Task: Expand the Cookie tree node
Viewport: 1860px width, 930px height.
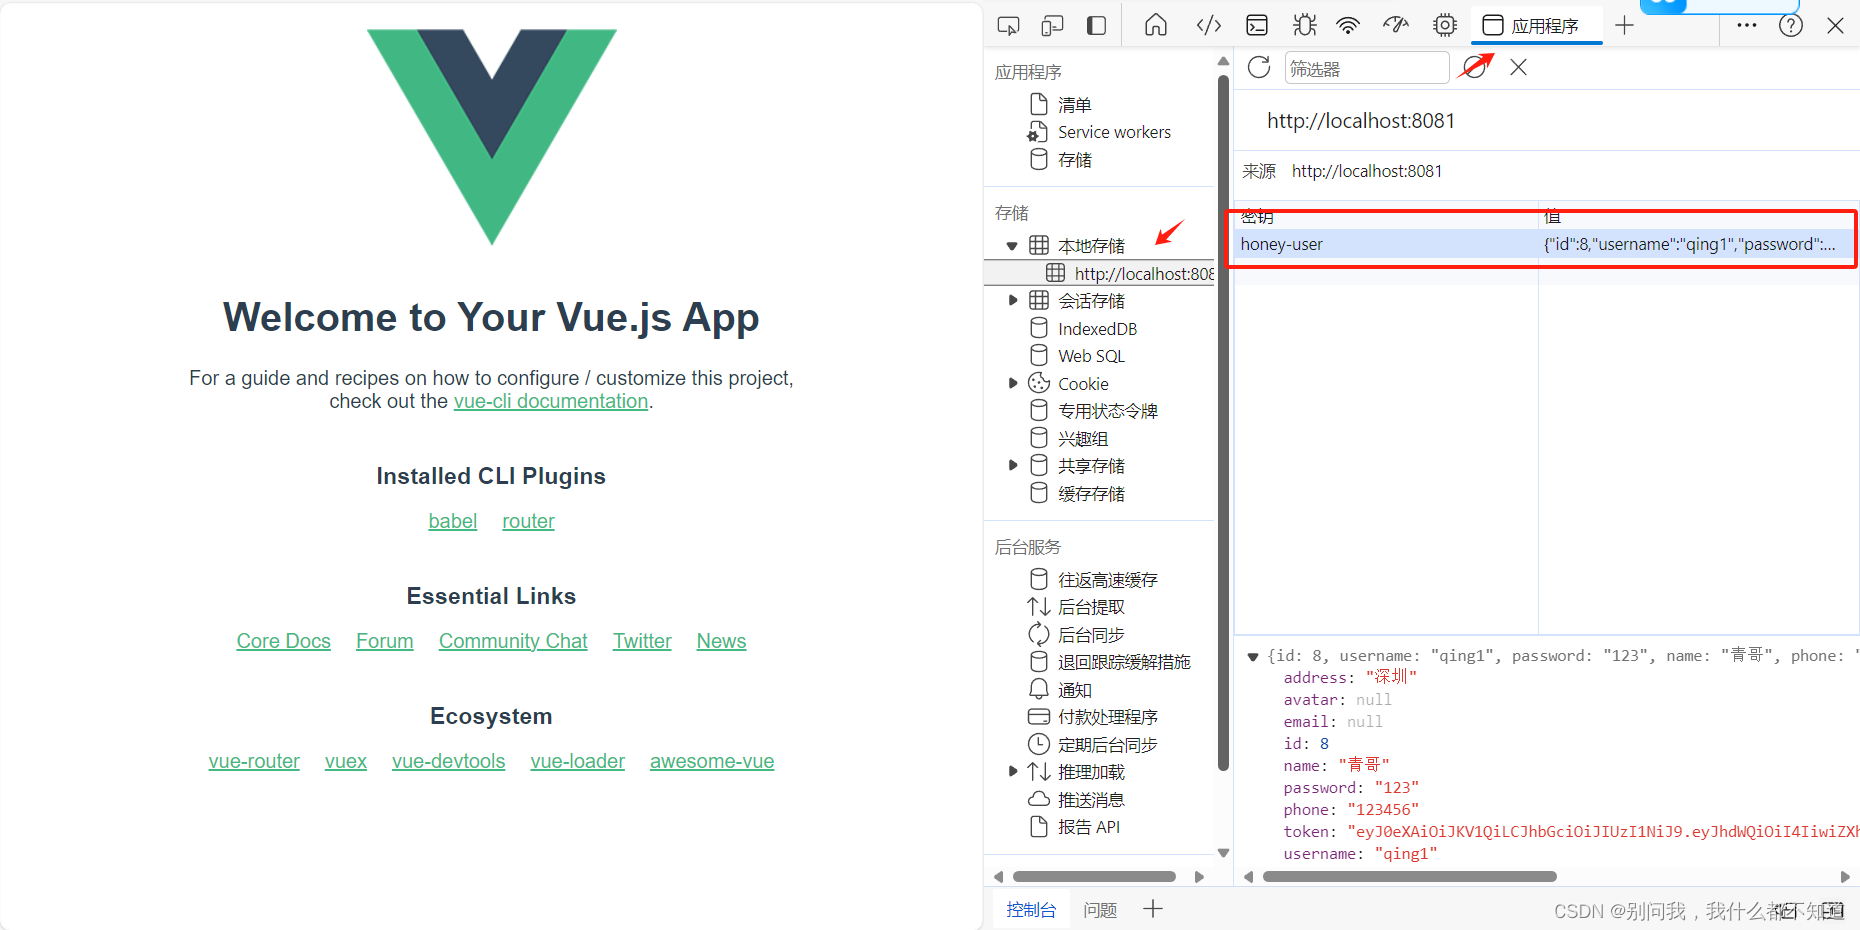Action: coord(1012,383)
